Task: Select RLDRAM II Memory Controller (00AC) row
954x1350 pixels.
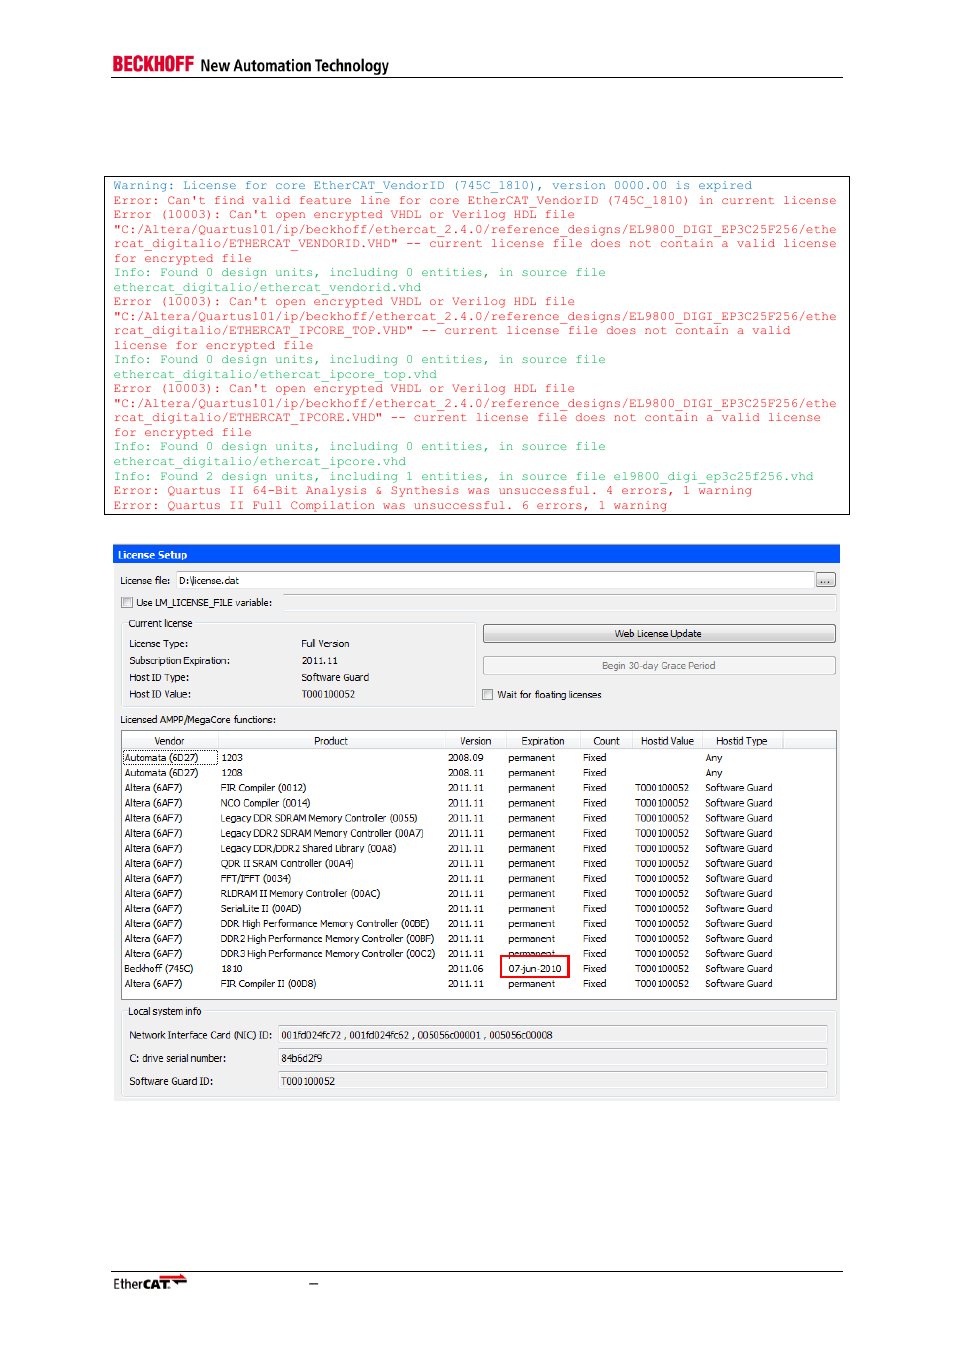Action: [x=478, y=894]
